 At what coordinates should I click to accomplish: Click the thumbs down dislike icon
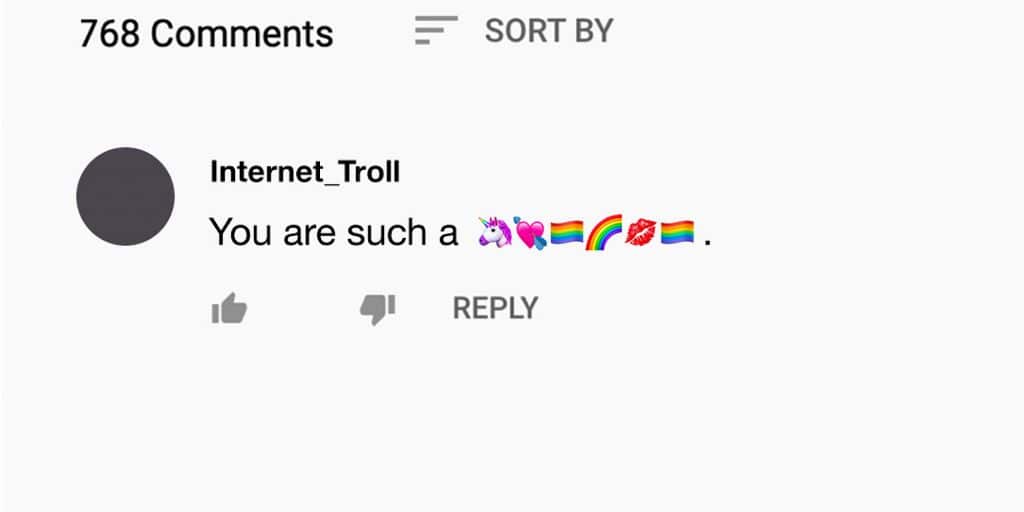[x=377, y=310]
